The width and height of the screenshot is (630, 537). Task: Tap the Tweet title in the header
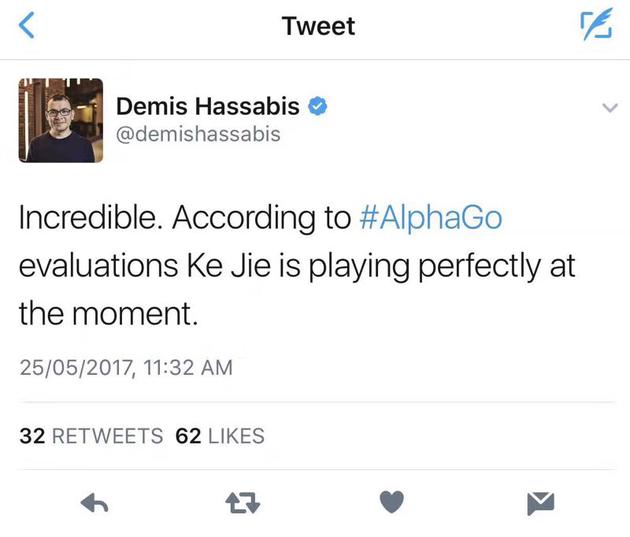point(318,27)
